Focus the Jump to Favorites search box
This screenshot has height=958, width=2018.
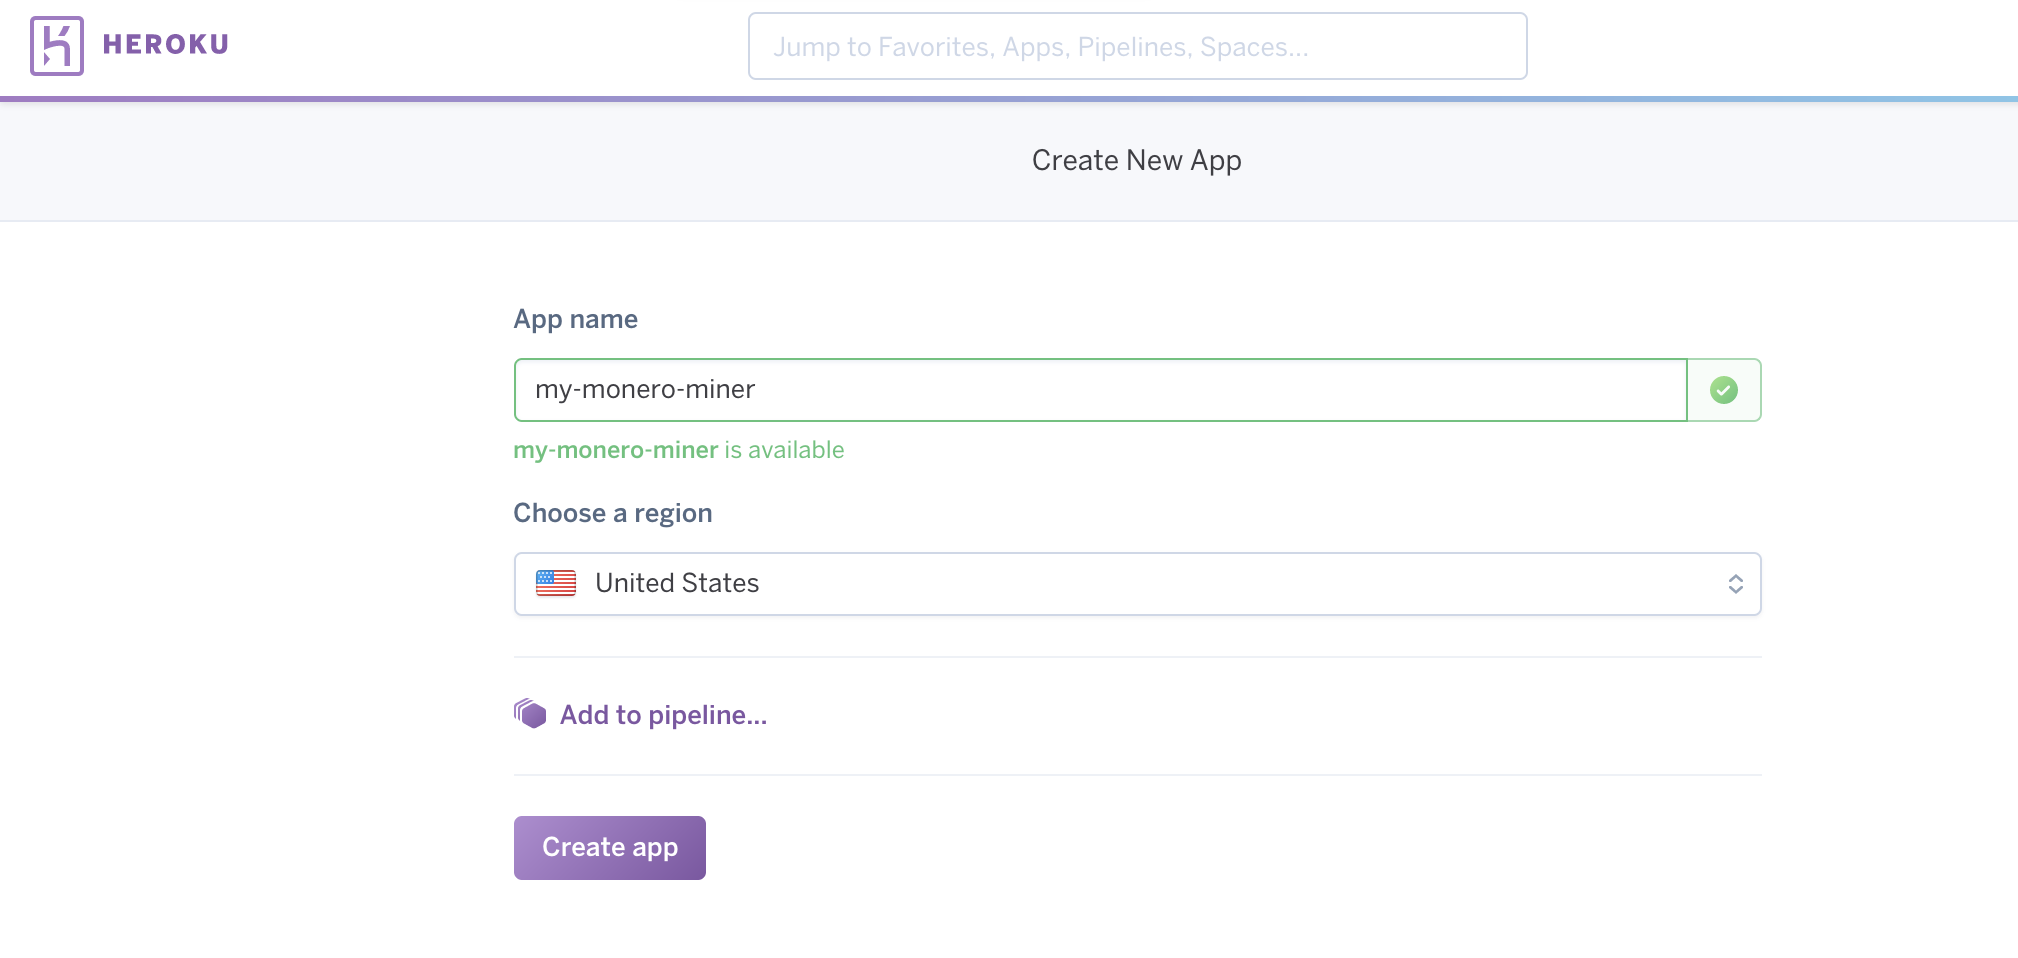[1137, 46]
